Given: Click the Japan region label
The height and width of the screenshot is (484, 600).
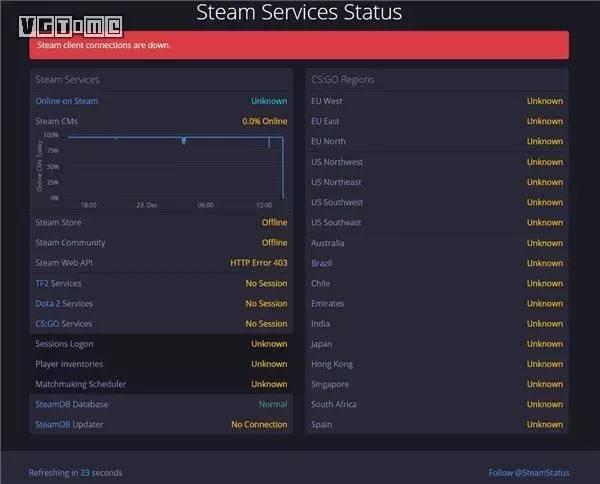Looking at the screenshot, I should coord(321,344).
